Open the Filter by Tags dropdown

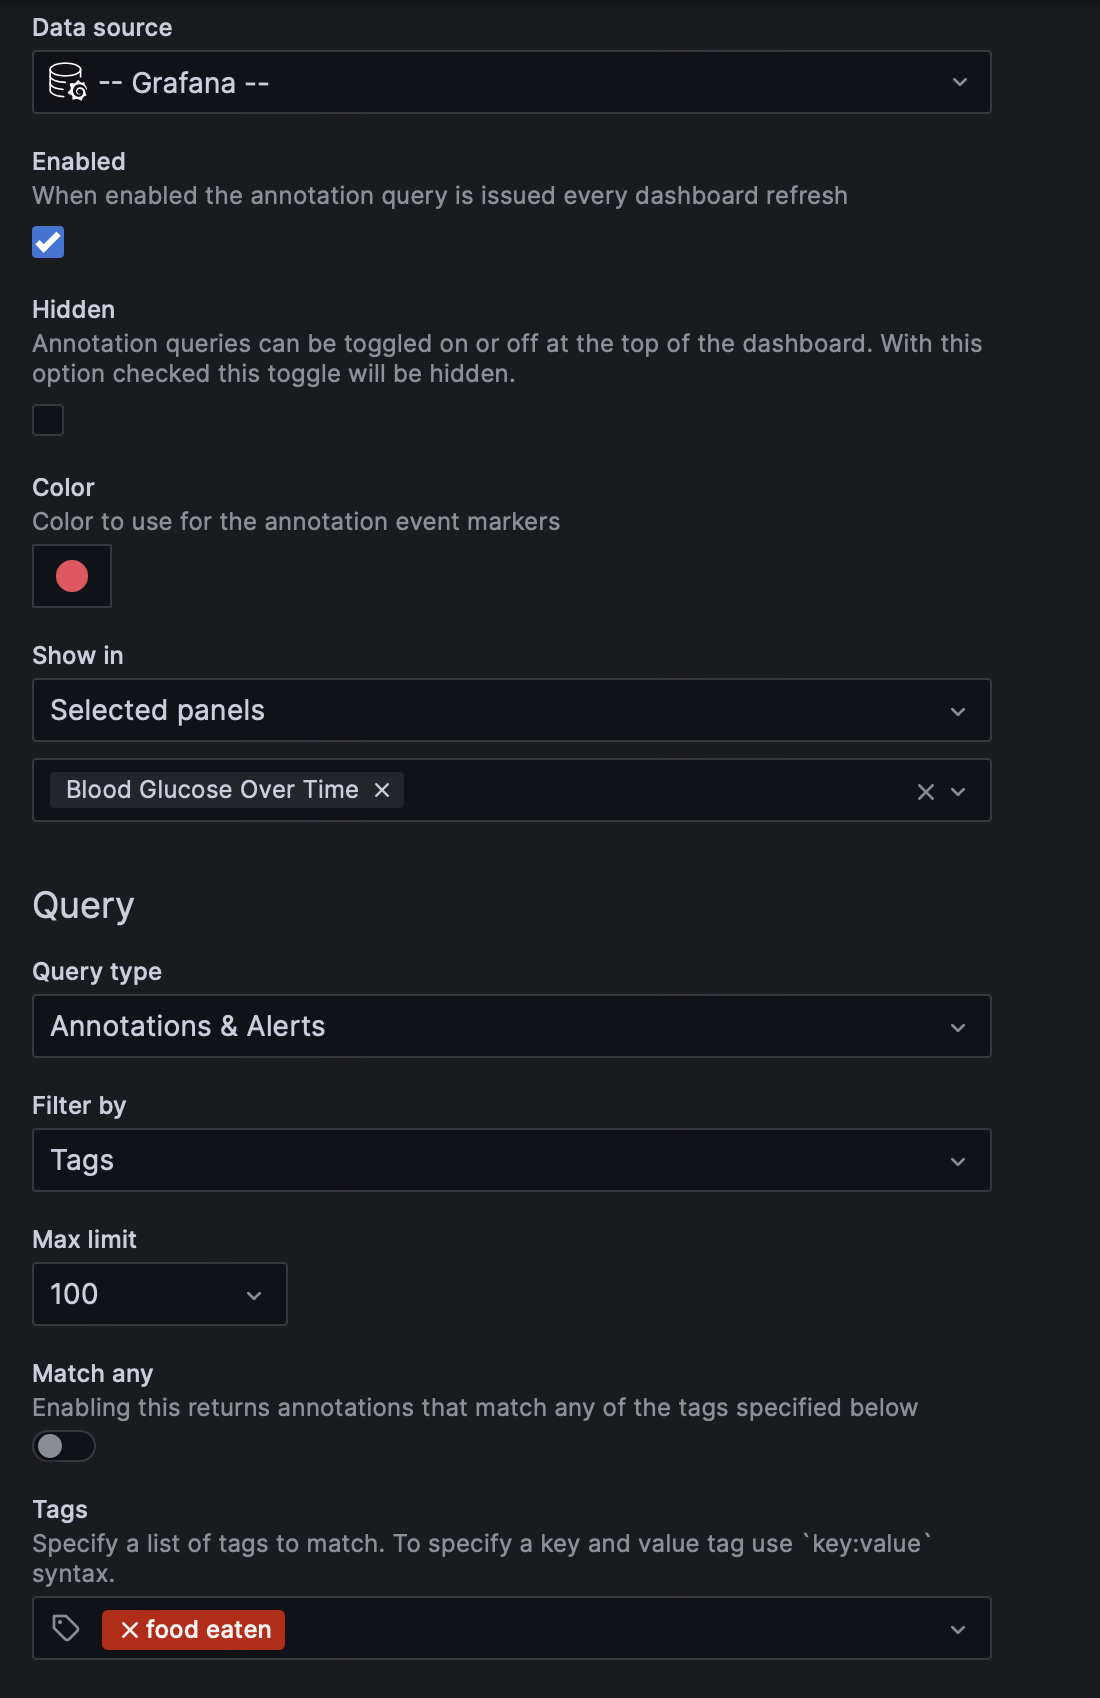point(511,1160)
